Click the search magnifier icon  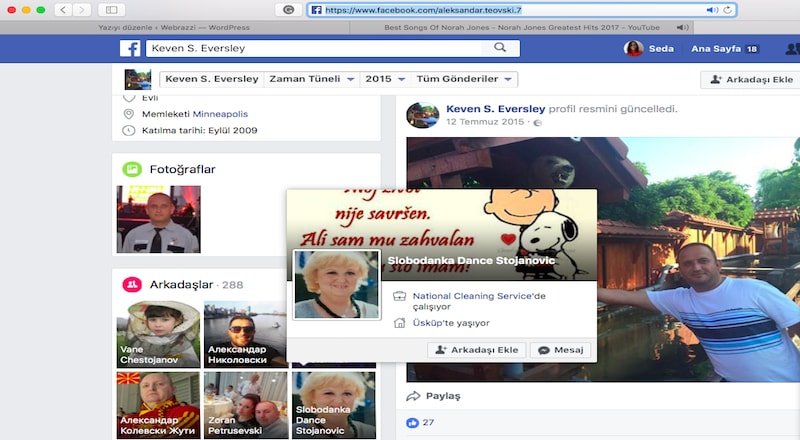[x=499, y=48]
